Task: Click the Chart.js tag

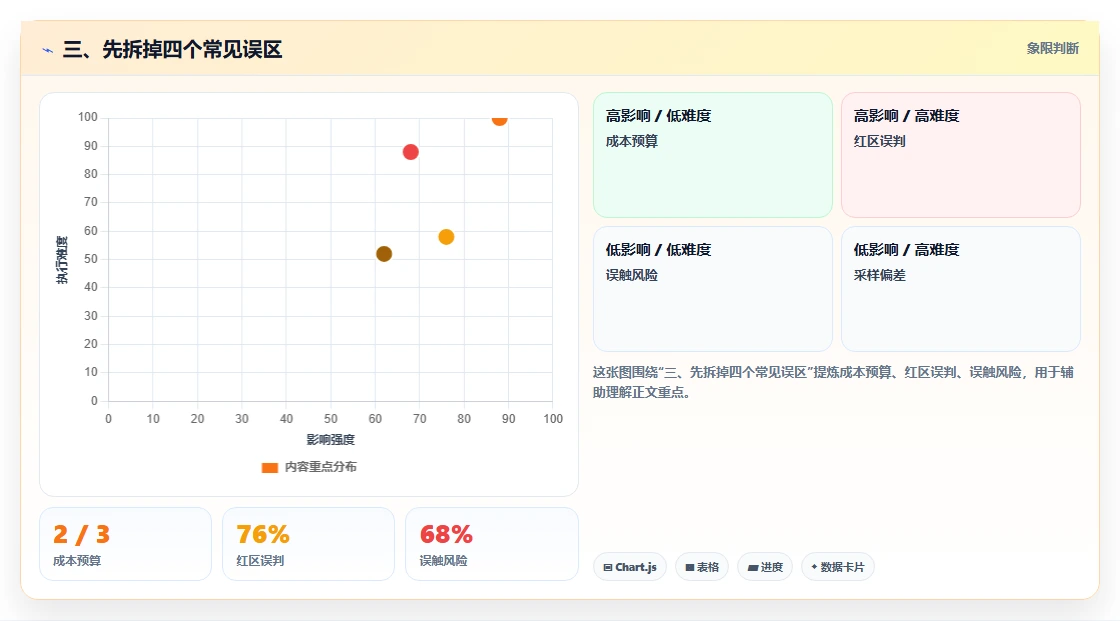Action: coord(630,567)
